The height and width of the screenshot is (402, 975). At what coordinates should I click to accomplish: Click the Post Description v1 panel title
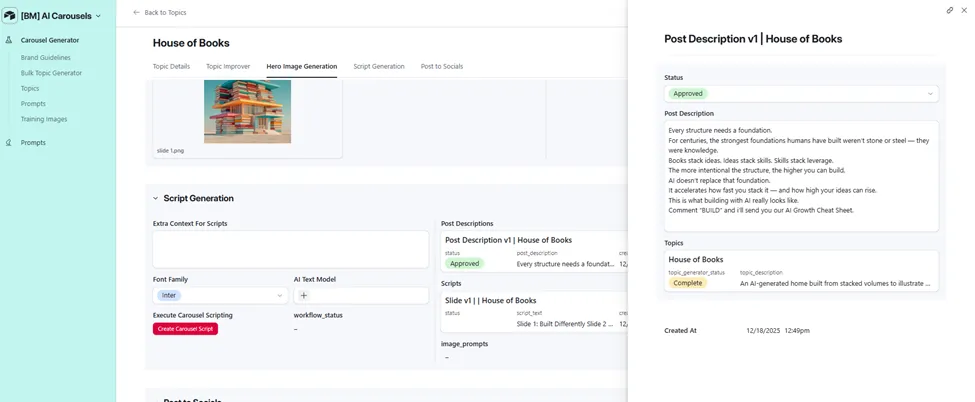pos(753,39)
